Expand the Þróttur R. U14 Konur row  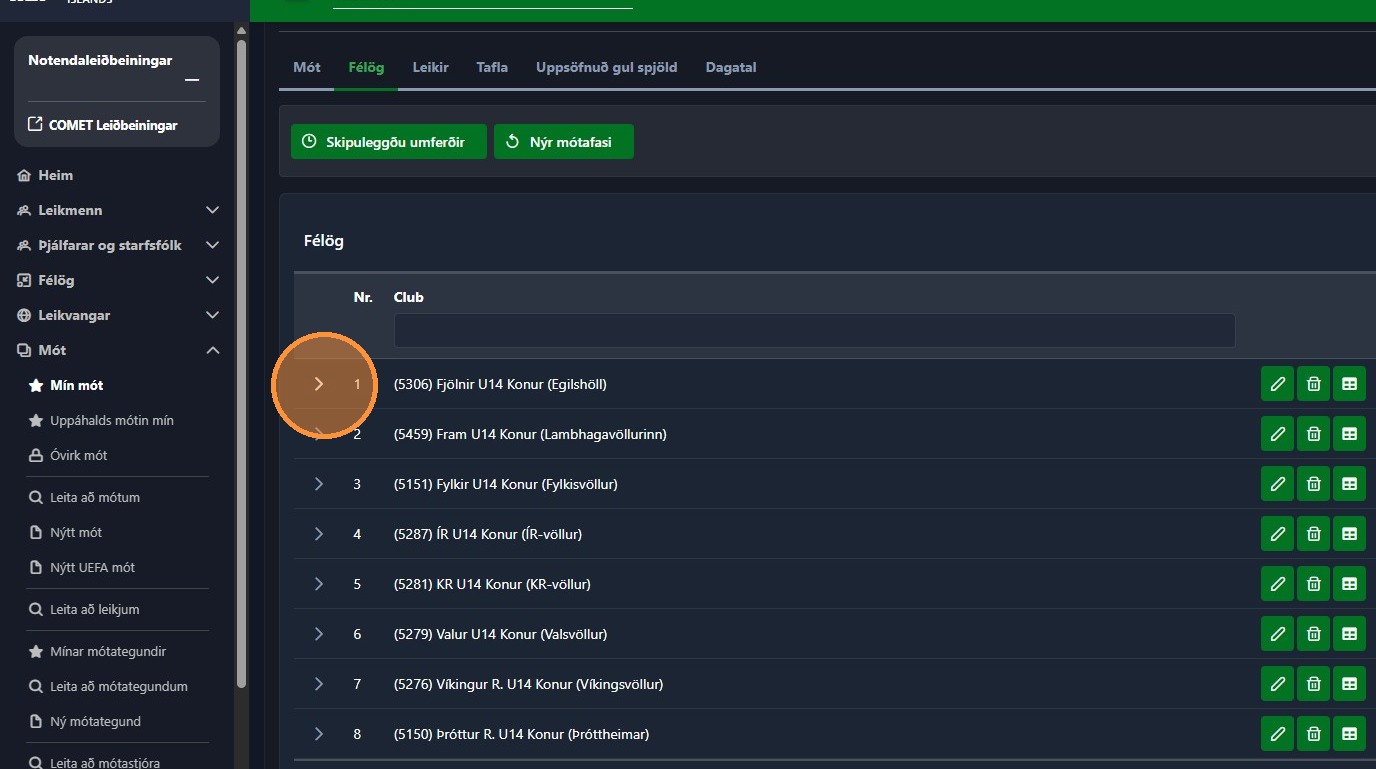click(319, 734)
